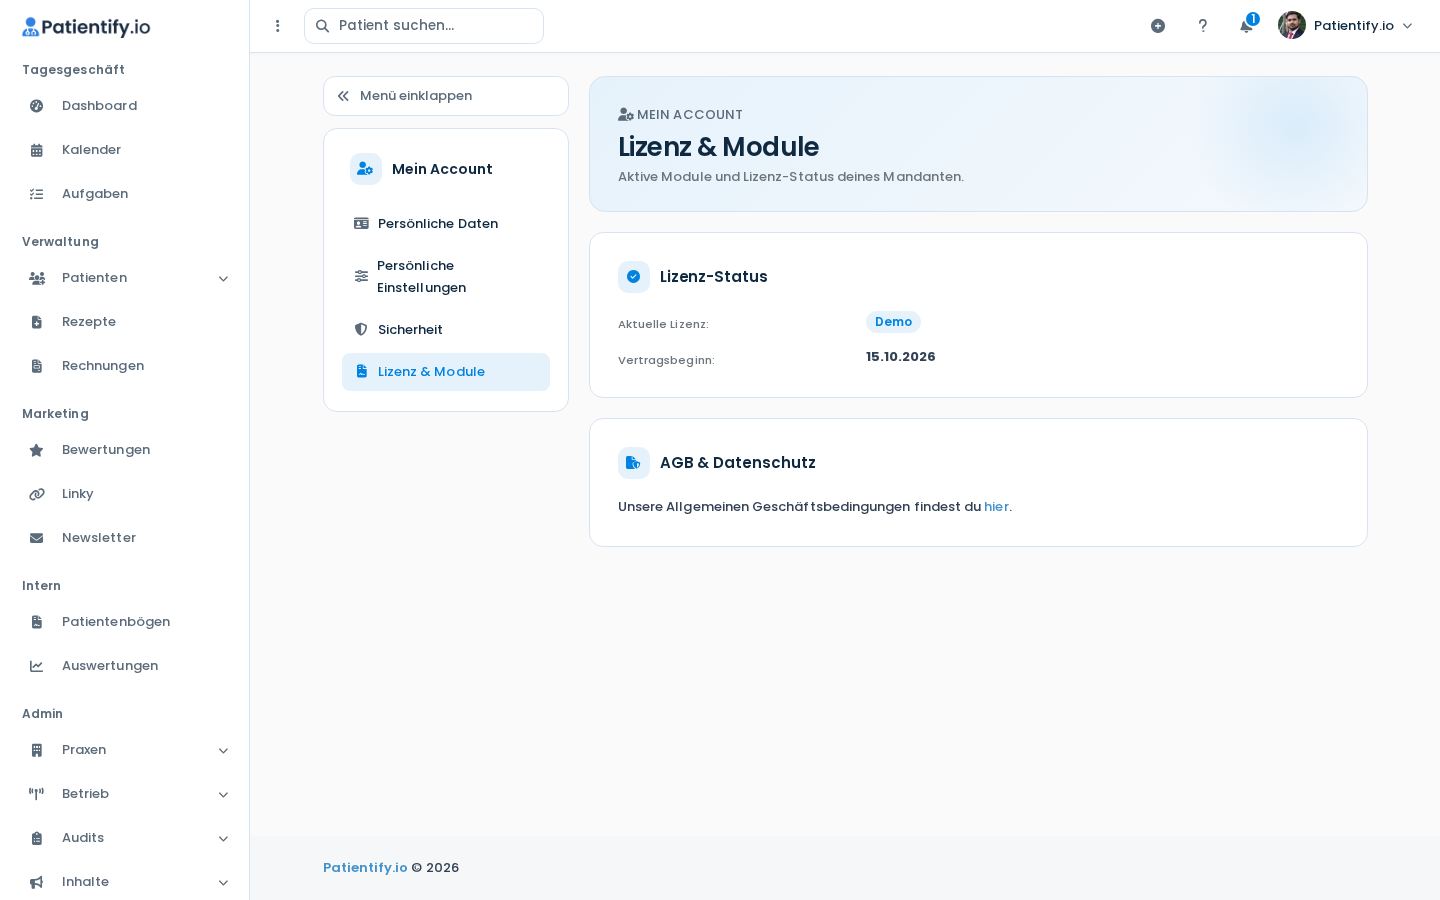The height and width of the screenshot is (900, 1440).
Task: Expand the Inhalte submenu chevron
Action: tap(223, 883)
